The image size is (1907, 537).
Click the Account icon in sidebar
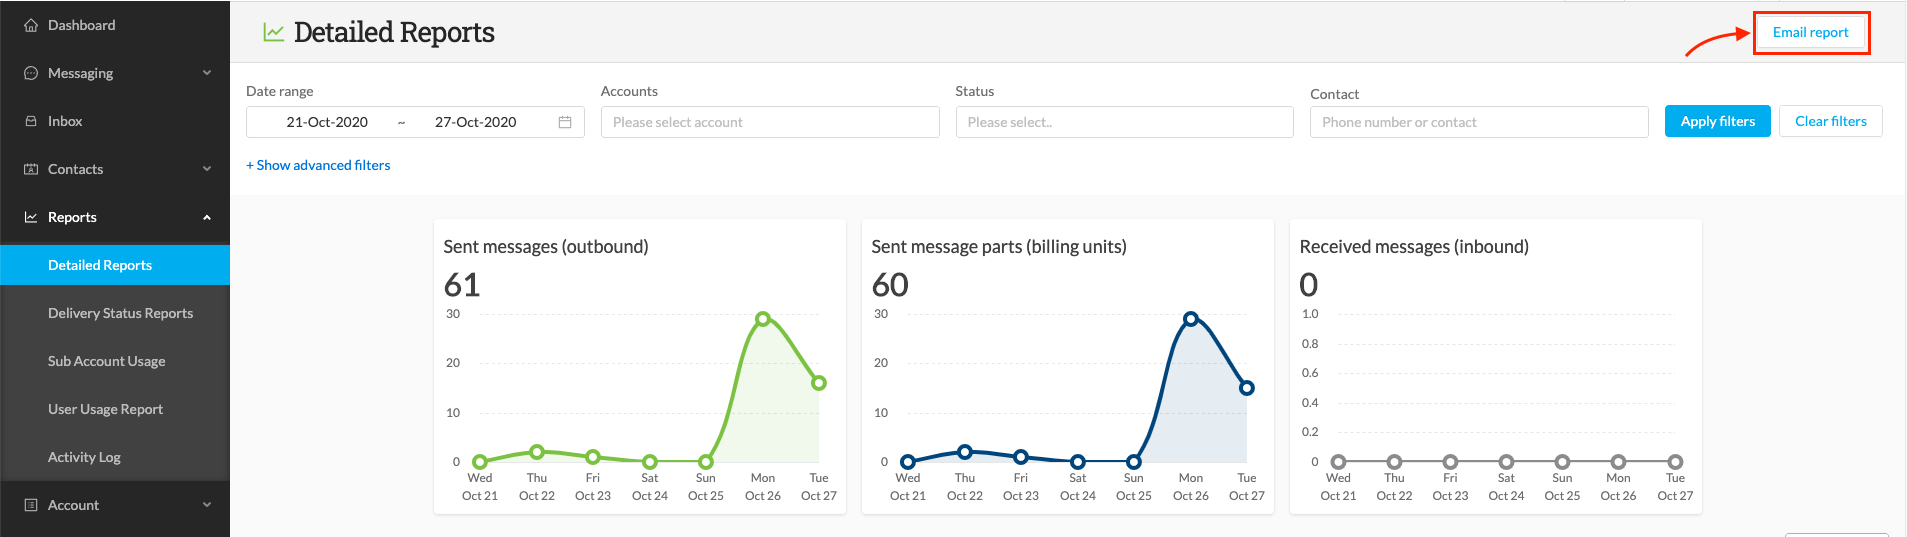click(31, 505)
